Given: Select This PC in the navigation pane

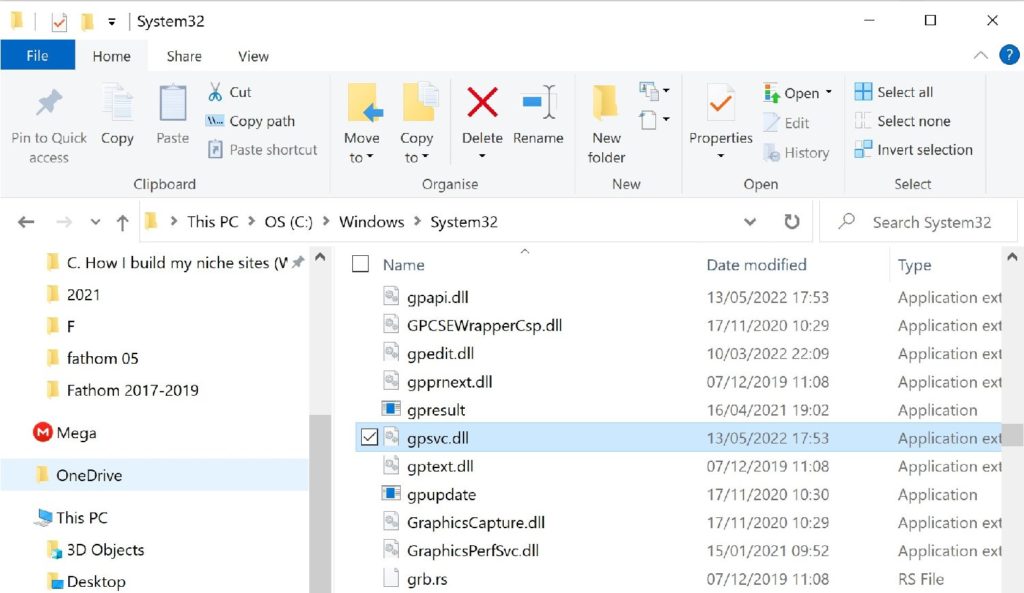Looking at the screenshot, I should coord(82,517).
